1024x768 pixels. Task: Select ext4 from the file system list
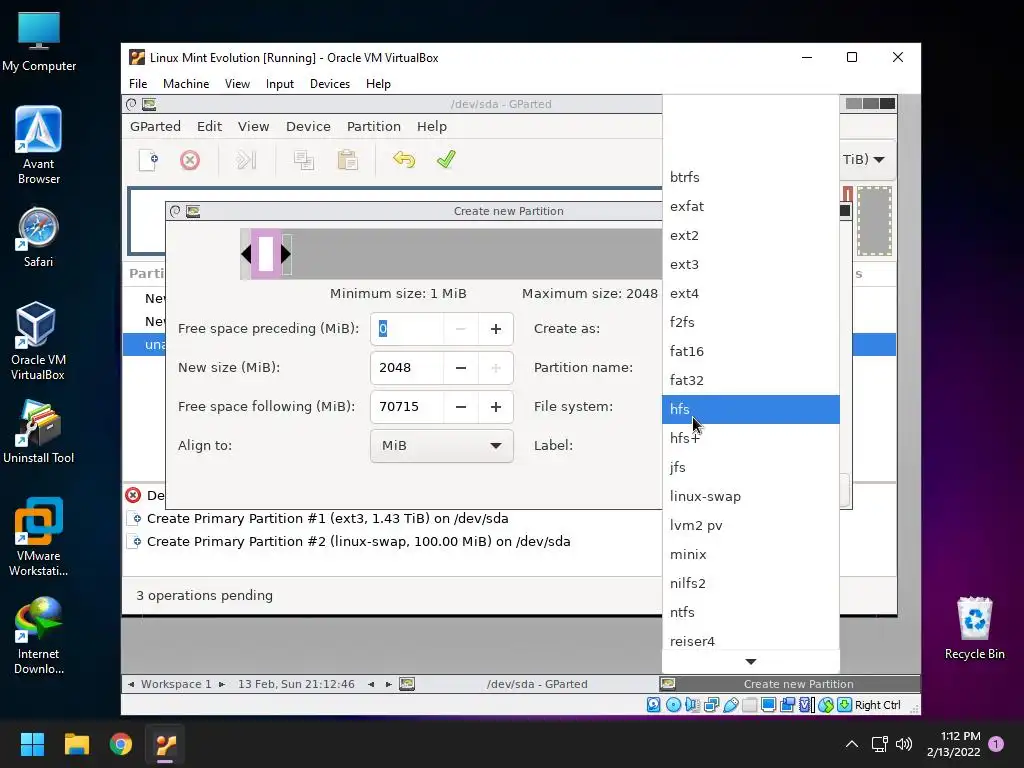point(750,293)
